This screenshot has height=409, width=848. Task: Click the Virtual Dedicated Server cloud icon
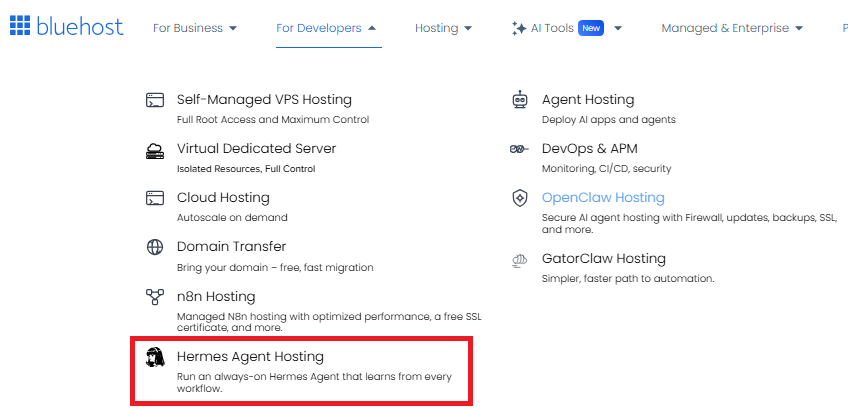pos(155,150)
